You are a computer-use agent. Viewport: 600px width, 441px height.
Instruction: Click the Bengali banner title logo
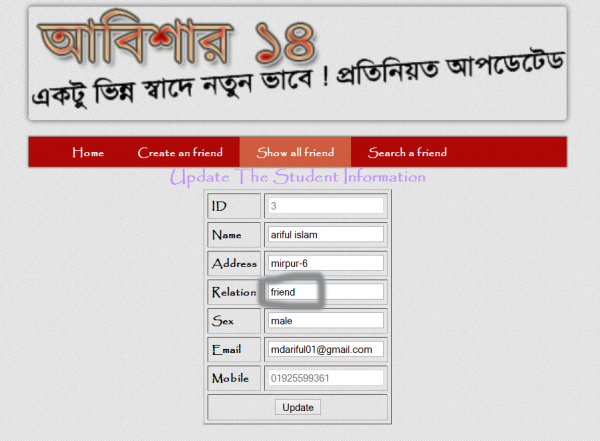click(x=177, y=41)
